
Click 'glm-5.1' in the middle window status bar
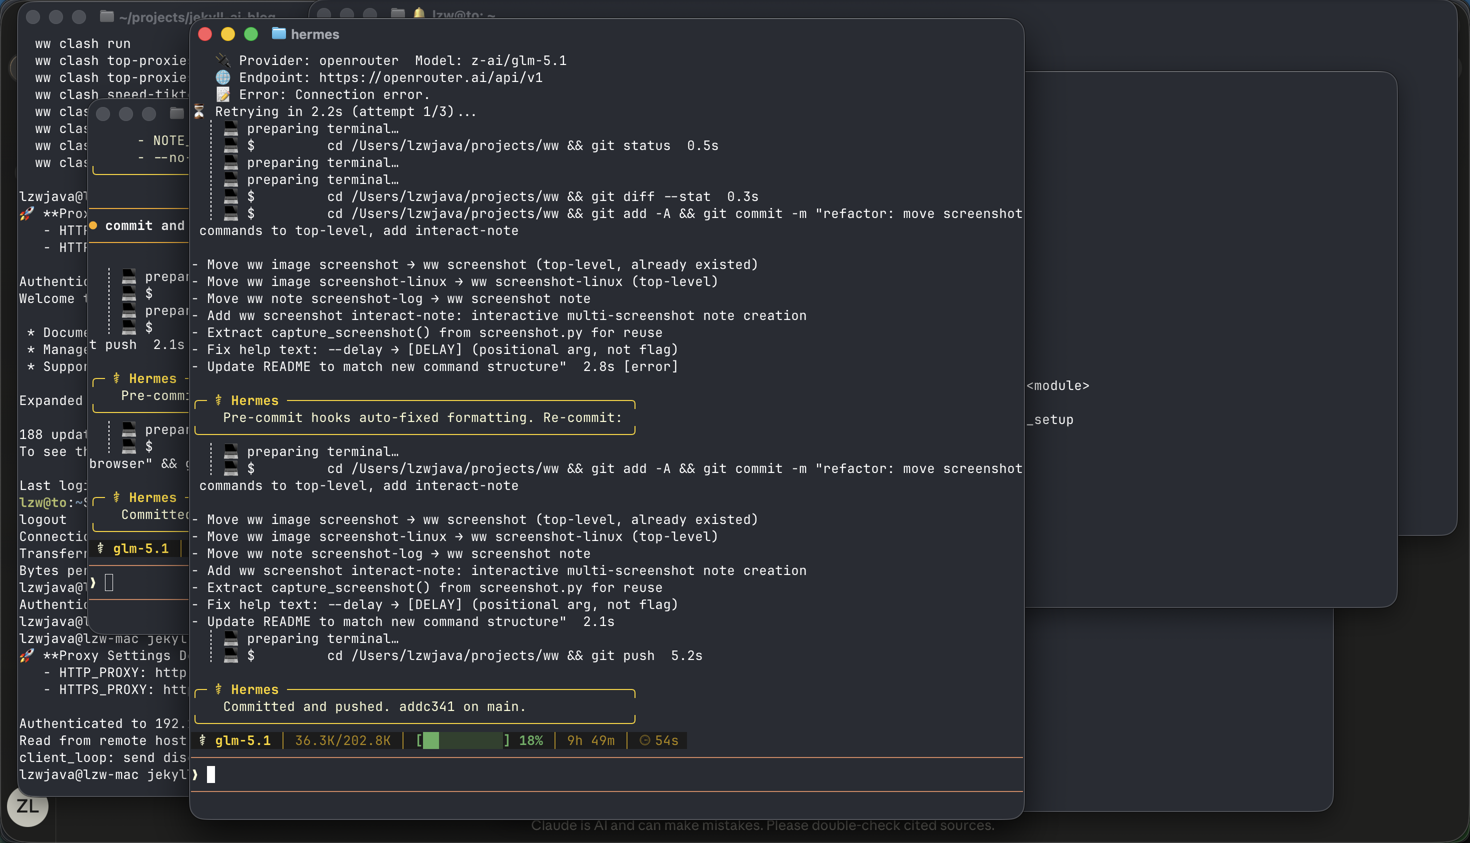141,548
